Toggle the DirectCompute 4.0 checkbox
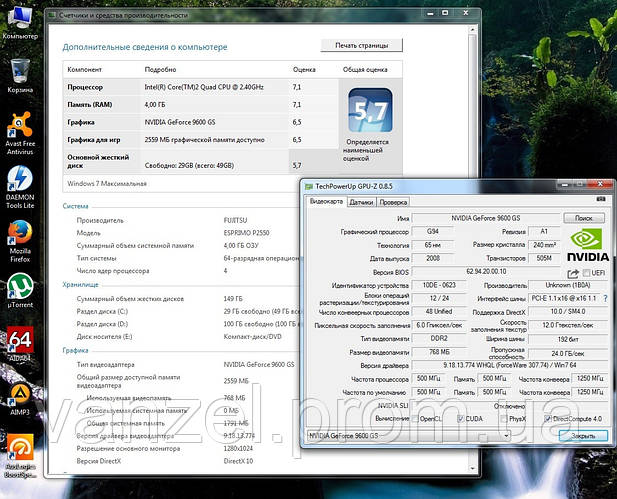Screen dimensions: 617x499 click(x=548, y=419)
